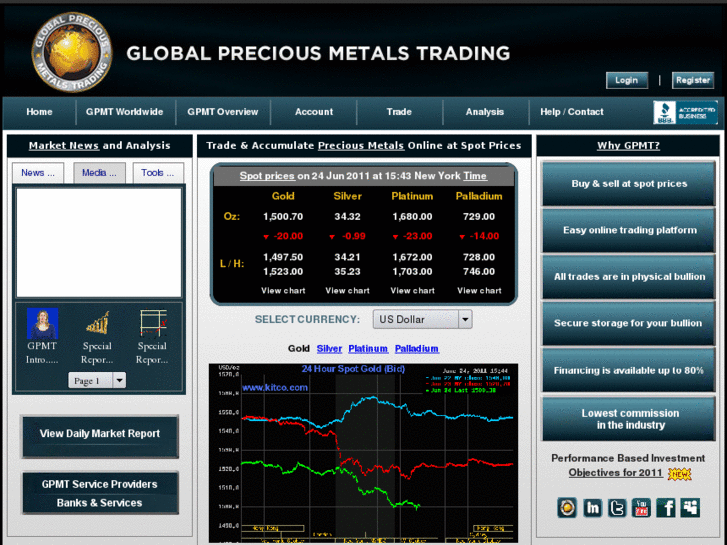Open the GPMT Worldwide menu
The width and height of the screenshot is (727, 545).
[124, 112]
